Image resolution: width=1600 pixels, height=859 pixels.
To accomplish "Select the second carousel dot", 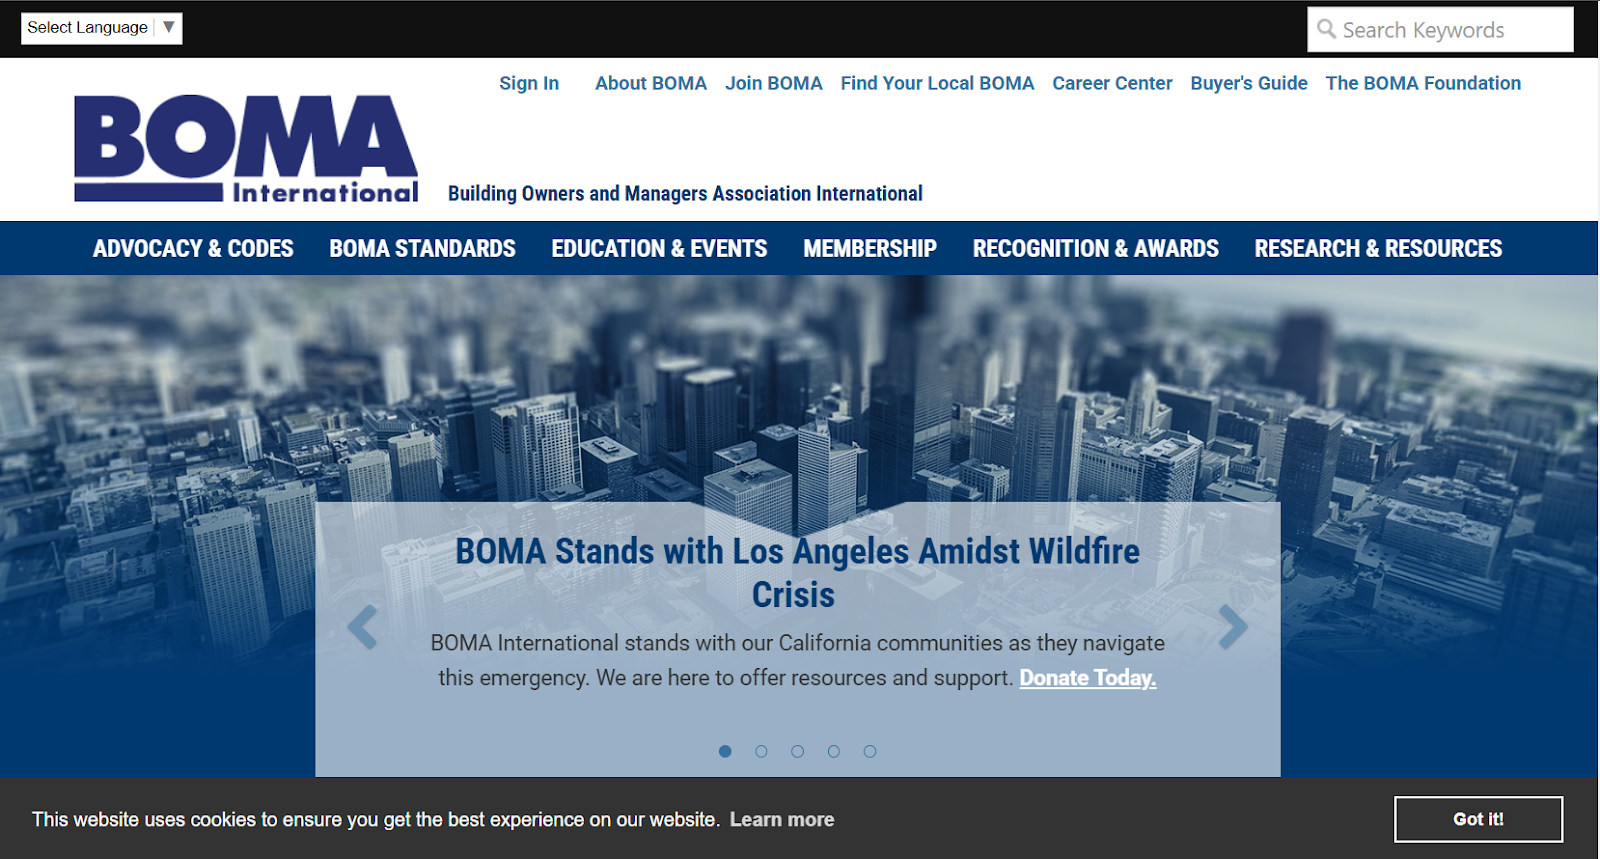I will click(761, 751).
